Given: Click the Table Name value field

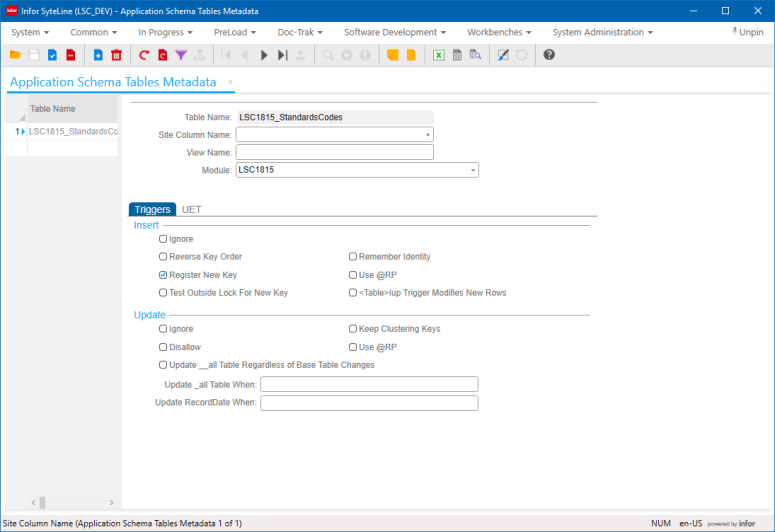Looking at the screenshot, I should tap(335, 117).
